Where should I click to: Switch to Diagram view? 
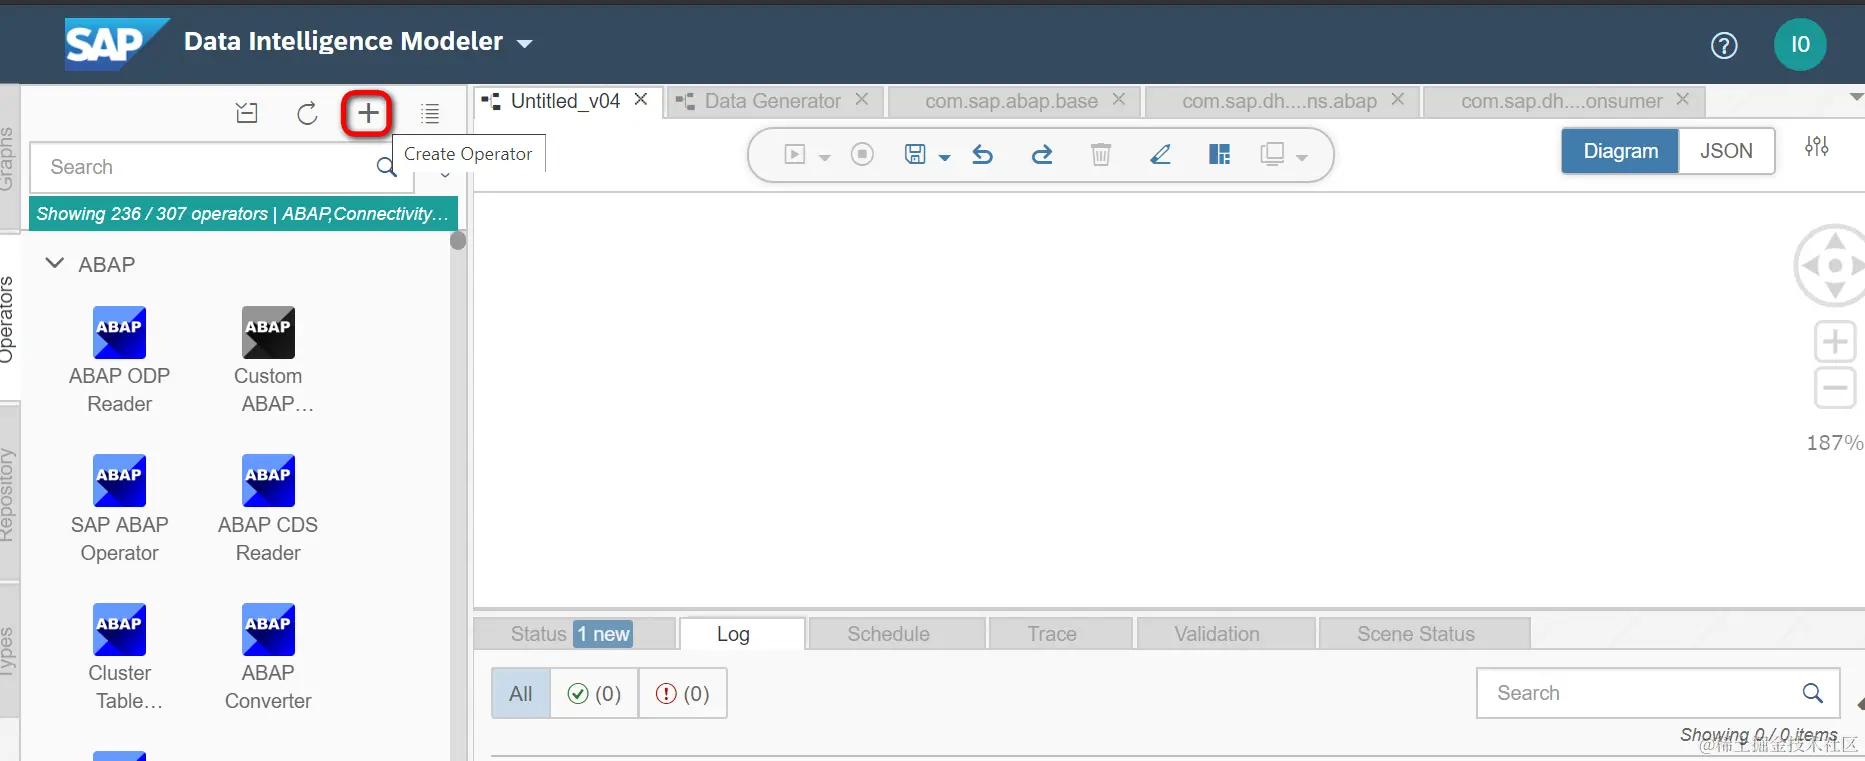[1620, 151]
